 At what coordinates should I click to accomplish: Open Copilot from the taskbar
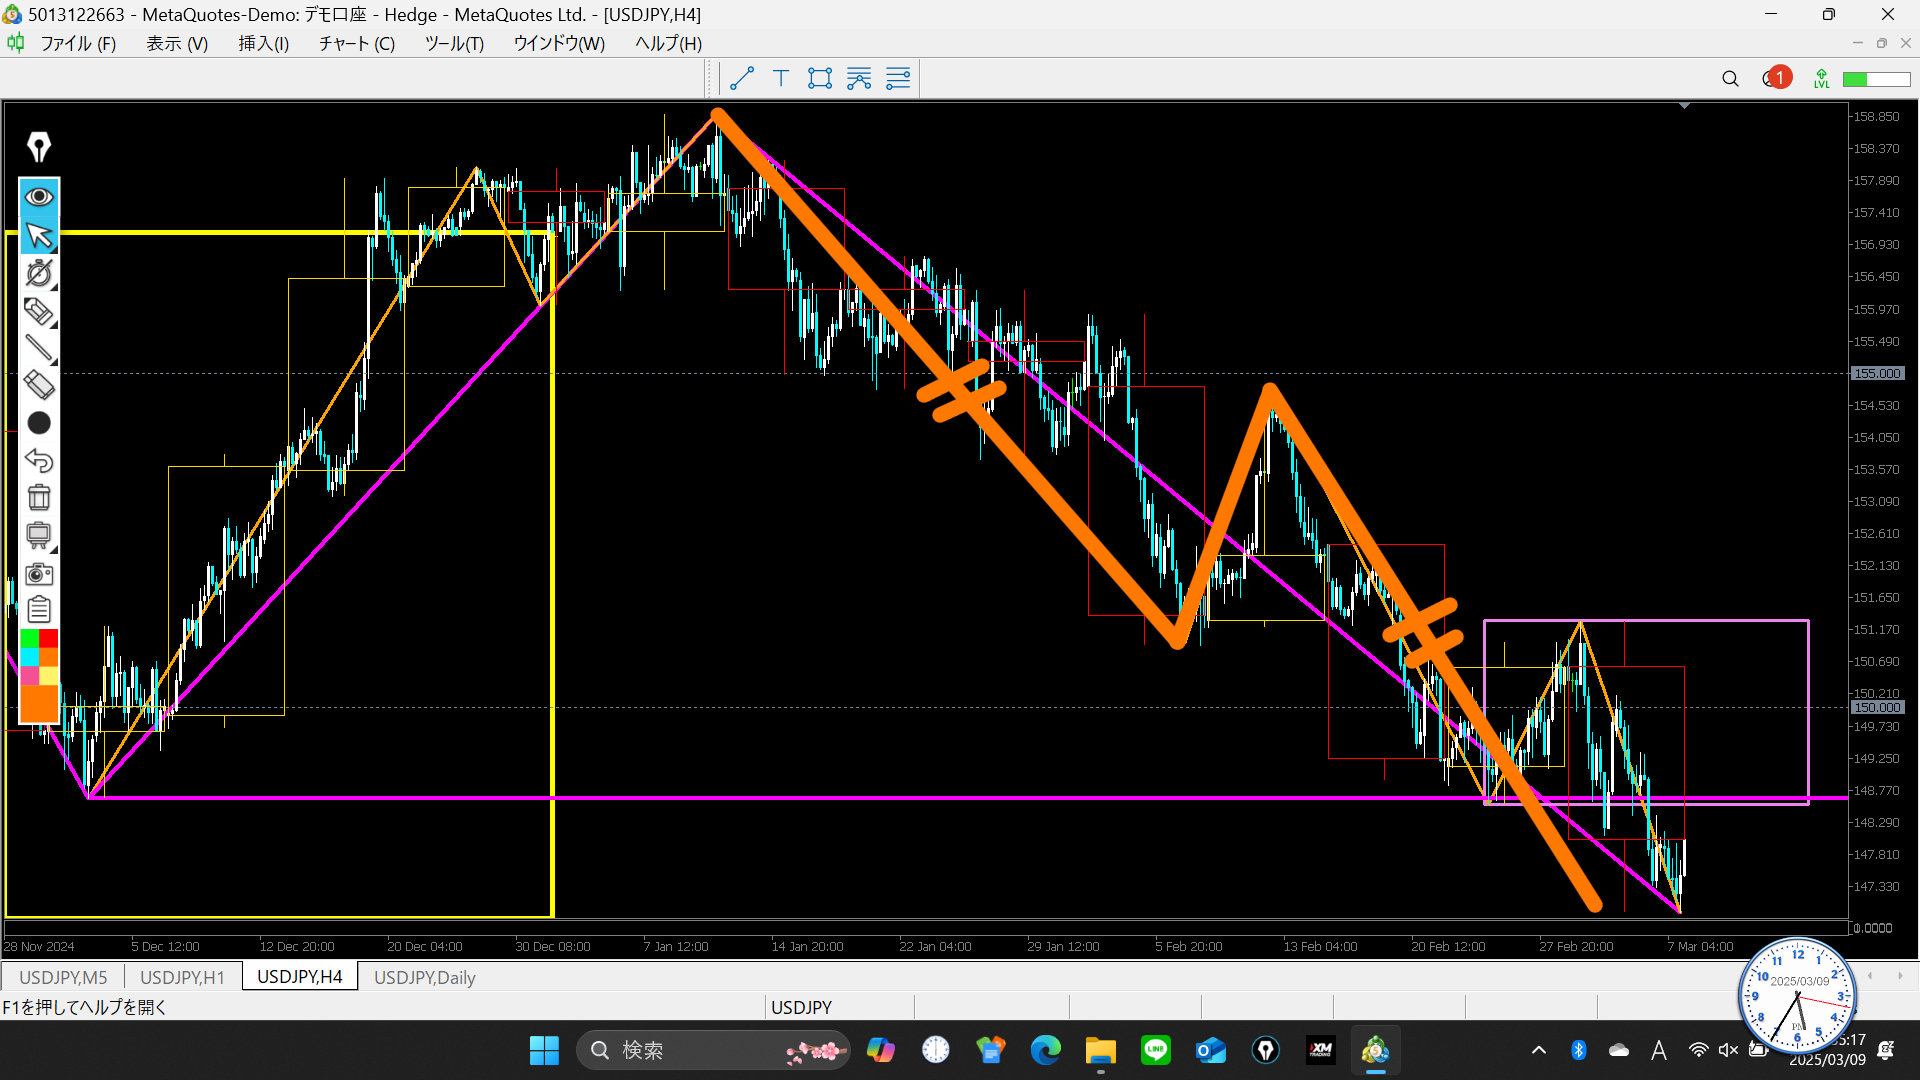881,1050
